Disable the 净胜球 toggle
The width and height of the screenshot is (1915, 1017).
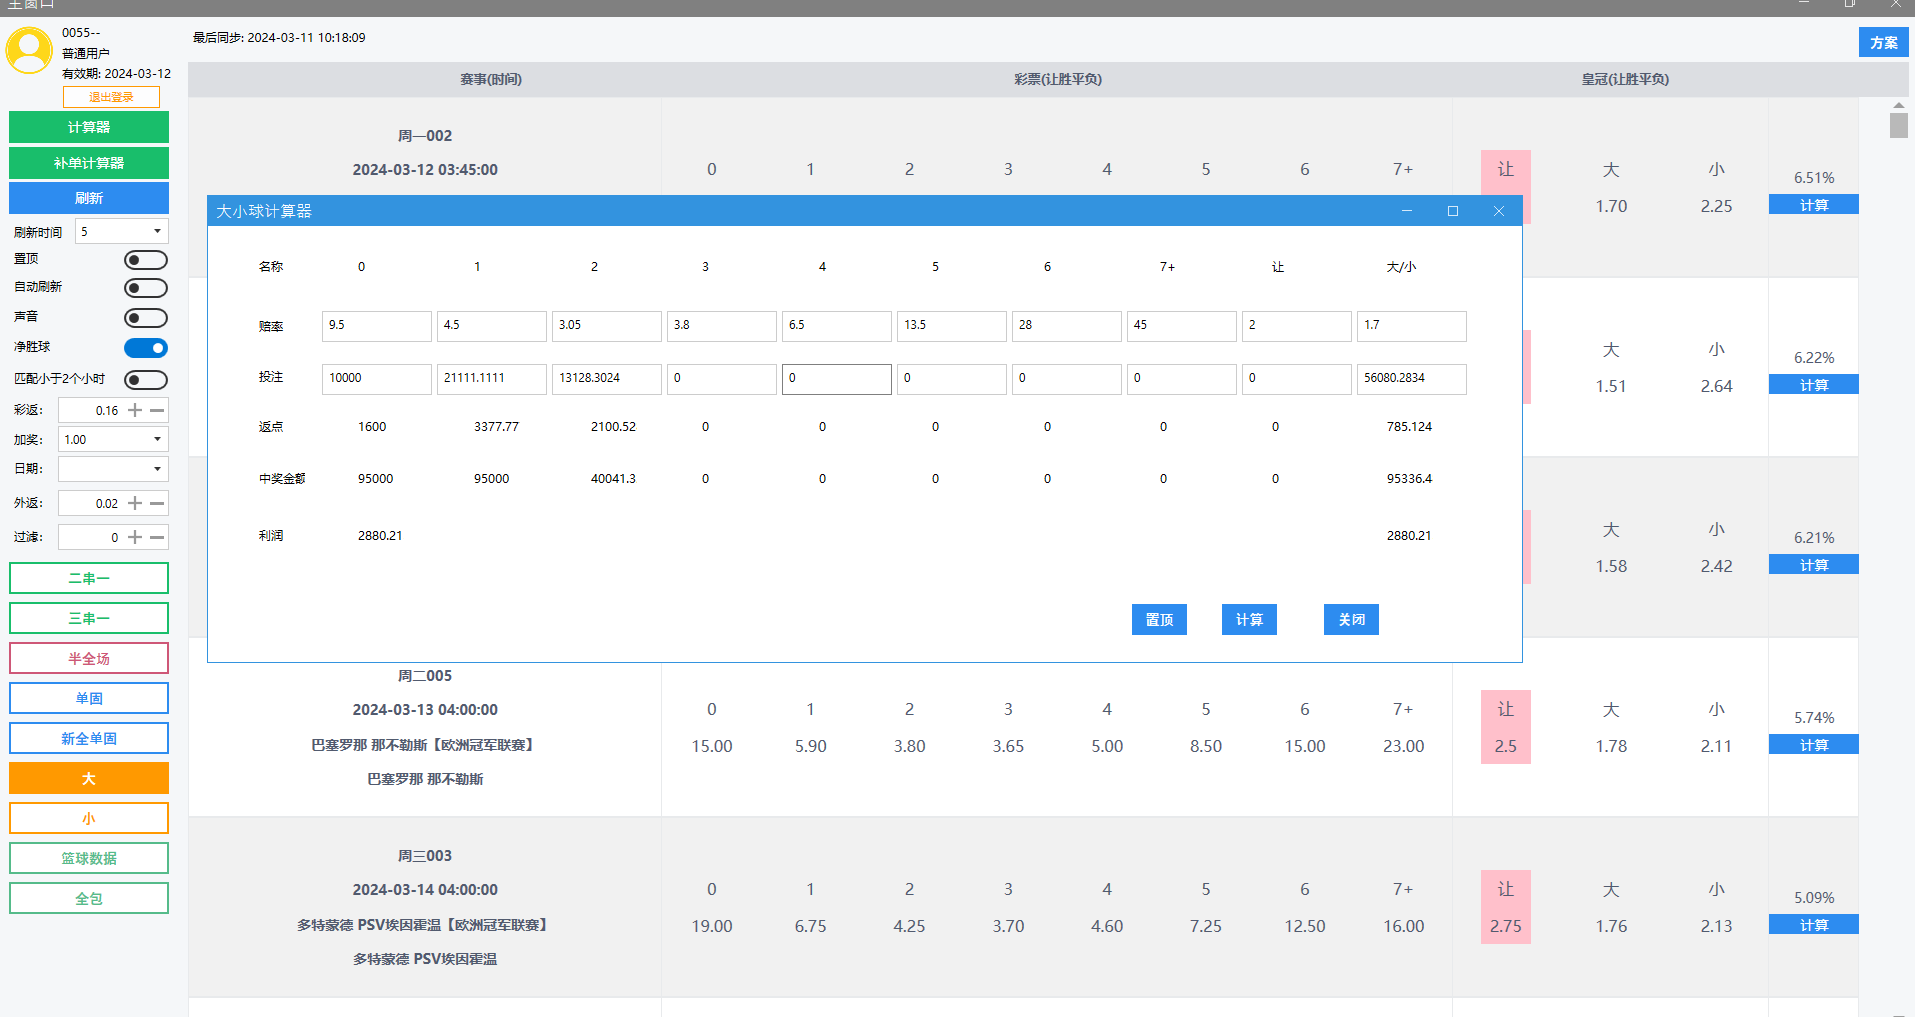click(146, 348)
